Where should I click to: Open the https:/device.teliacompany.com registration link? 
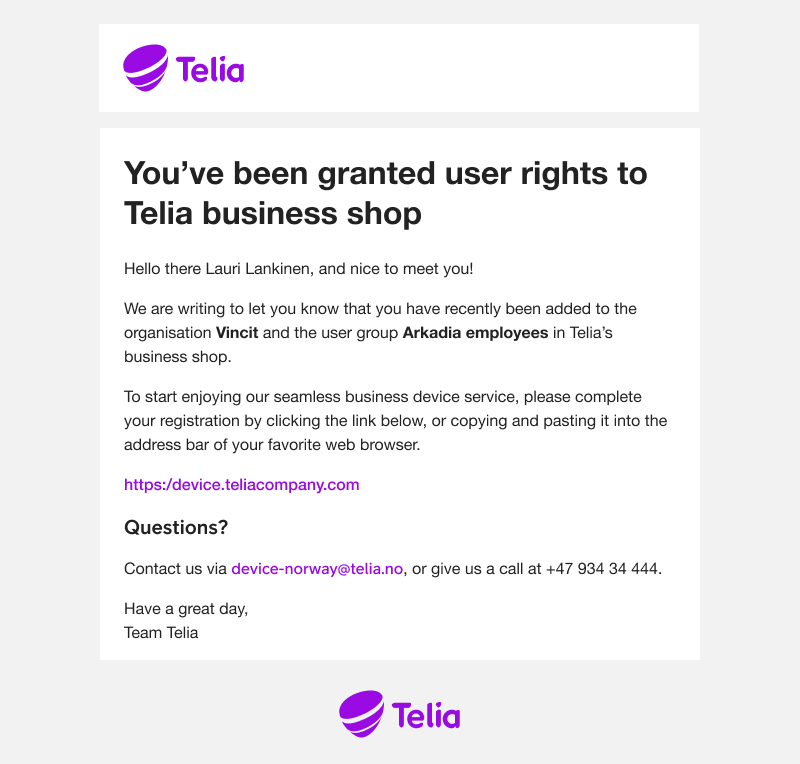pyautogui.click(x=242, y=484)
